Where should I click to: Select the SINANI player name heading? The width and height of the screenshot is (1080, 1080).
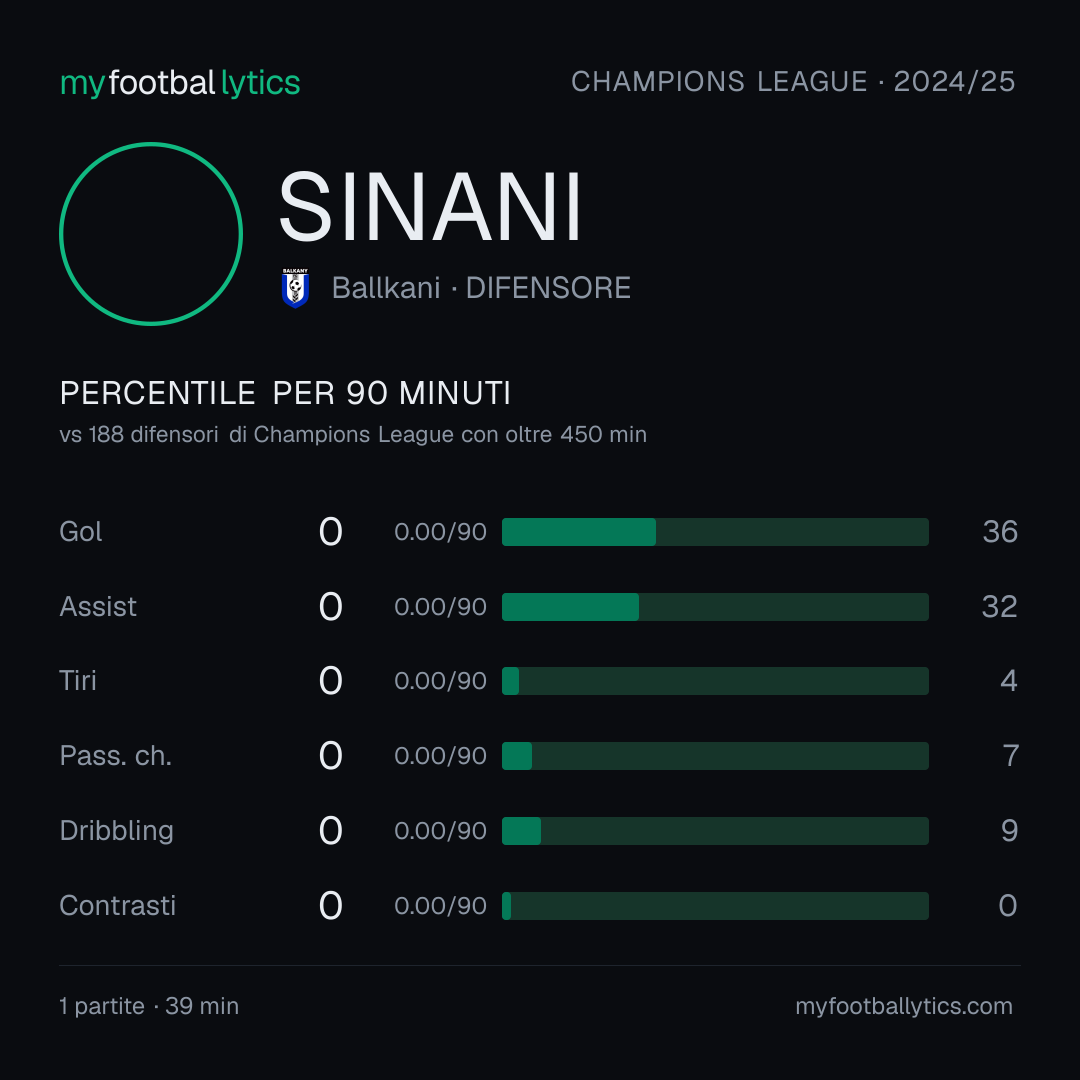[x=431, y=207]
